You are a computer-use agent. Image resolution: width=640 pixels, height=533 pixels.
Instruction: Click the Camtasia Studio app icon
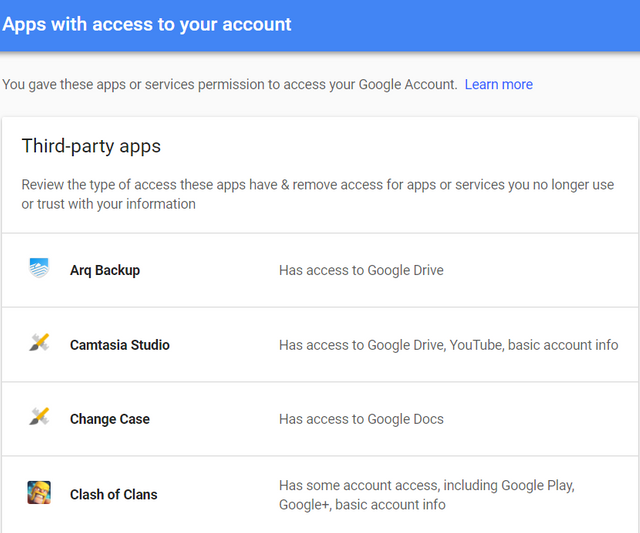39,342
